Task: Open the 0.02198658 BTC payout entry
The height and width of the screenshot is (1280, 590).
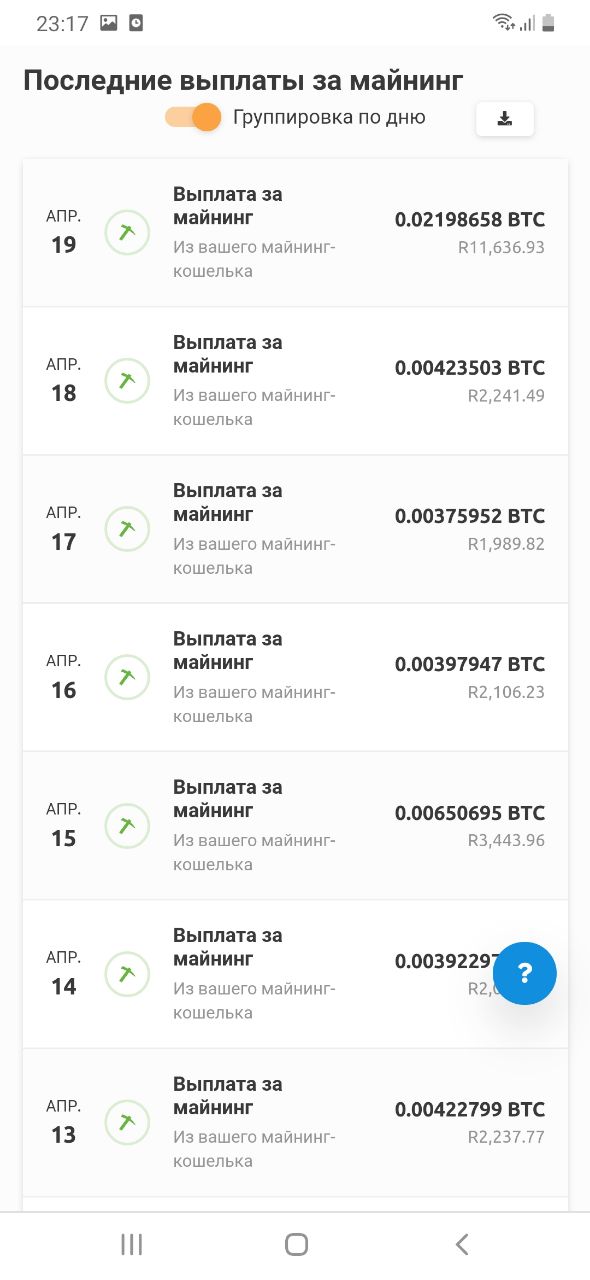Action: [295, 232]
